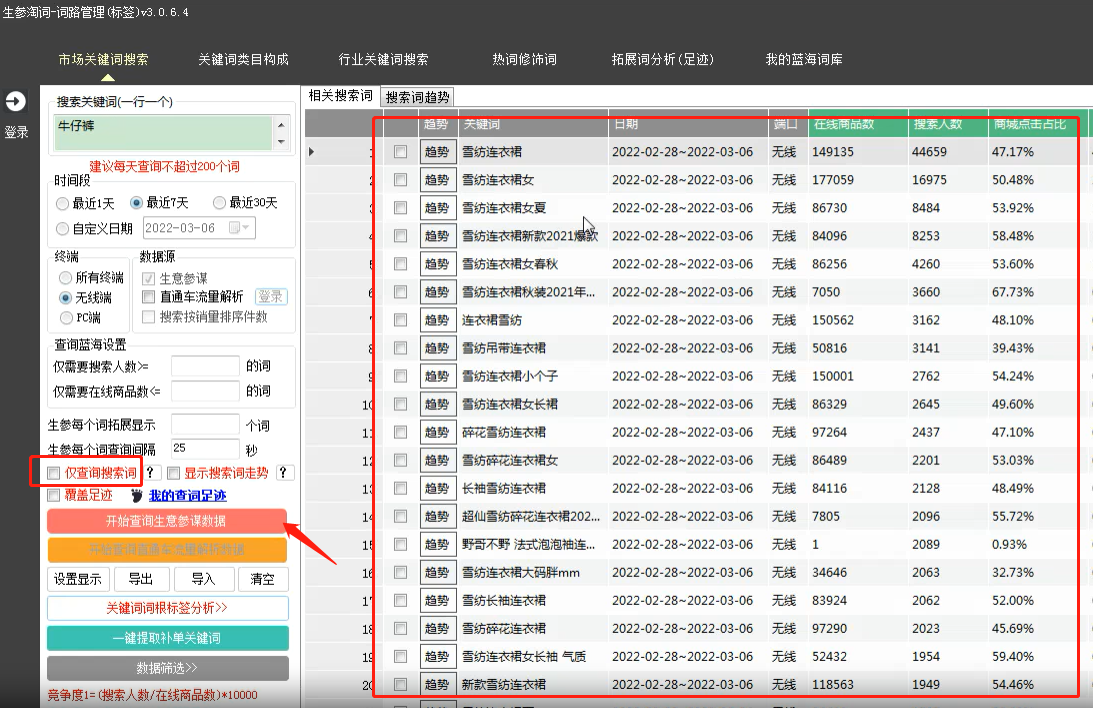Click the keyword box scroll-down arrow

[281, 142]
